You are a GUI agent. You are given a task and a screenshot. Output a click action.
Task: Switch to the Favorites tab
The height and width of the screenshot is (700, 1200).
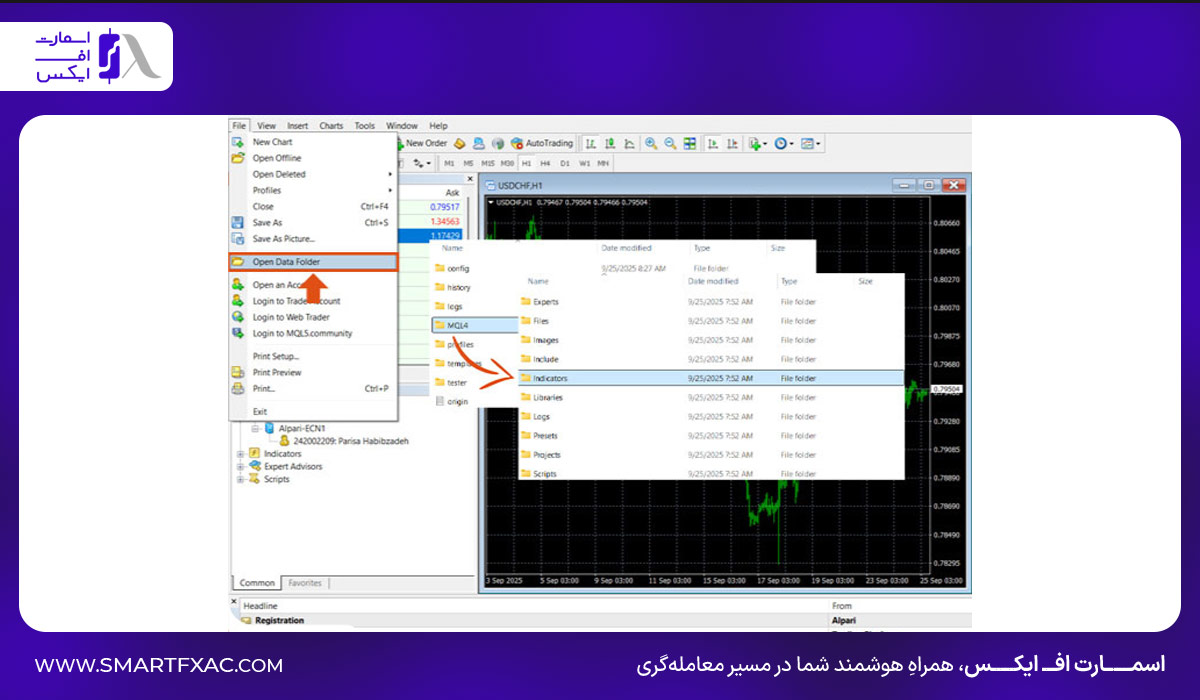click(x=305, y=582)
